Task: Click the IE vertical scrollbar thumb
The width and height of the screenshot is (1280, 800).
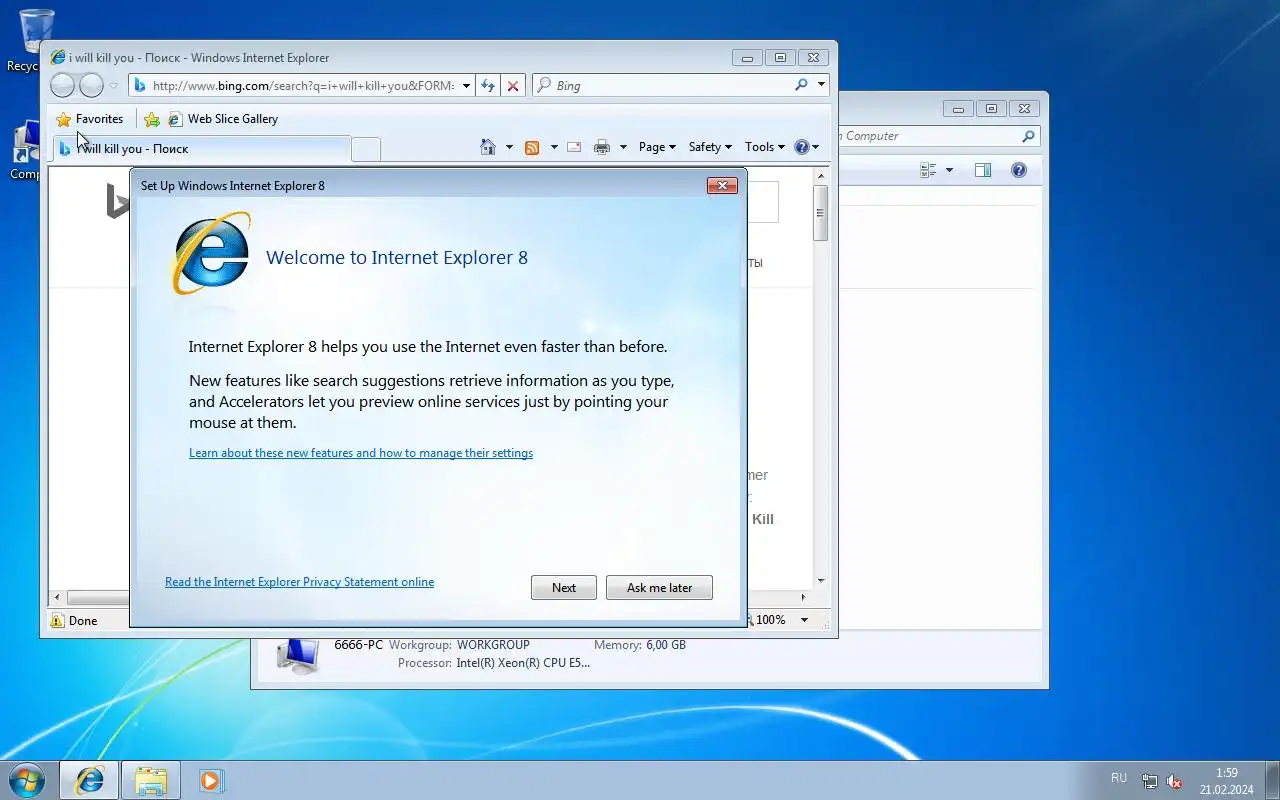Action: (x=821, y=213)
